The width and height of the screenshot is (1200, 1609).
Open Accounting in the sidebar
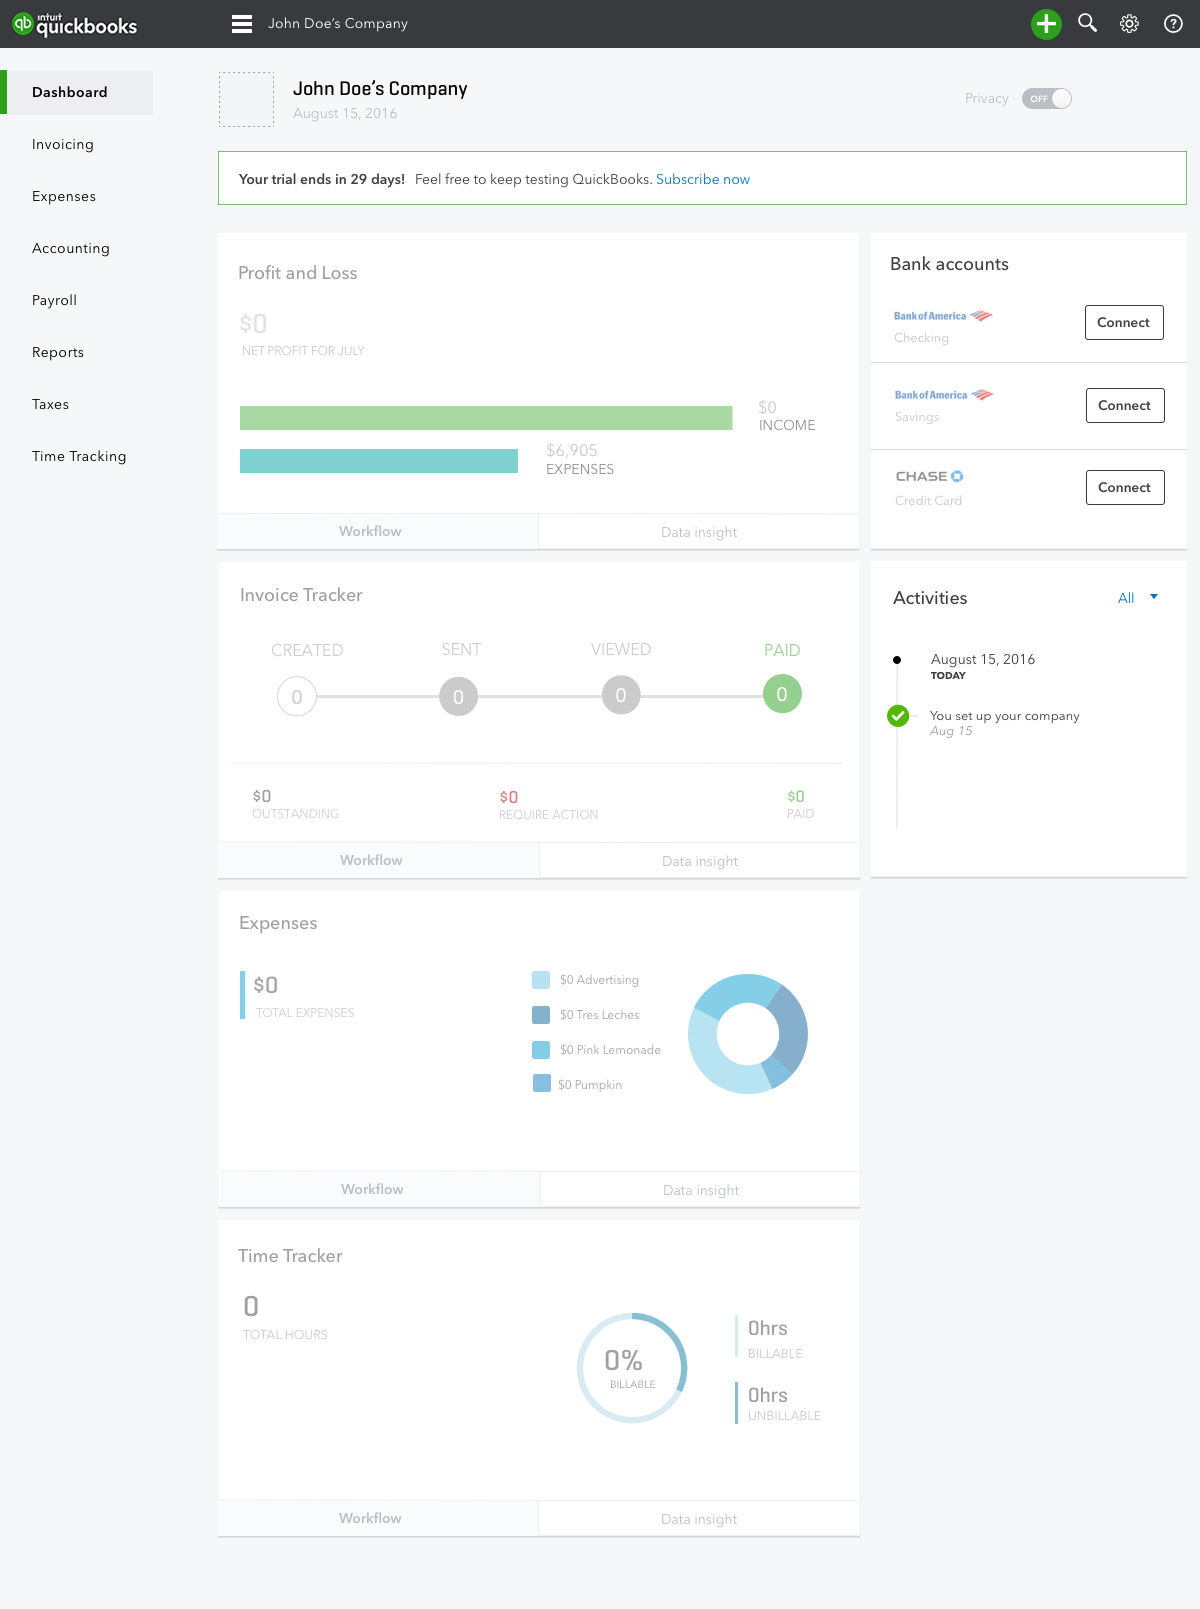coord(71,248)
